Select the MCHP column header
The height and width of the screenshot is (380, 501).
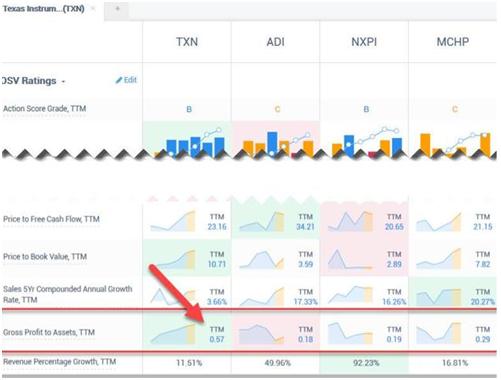453,42
